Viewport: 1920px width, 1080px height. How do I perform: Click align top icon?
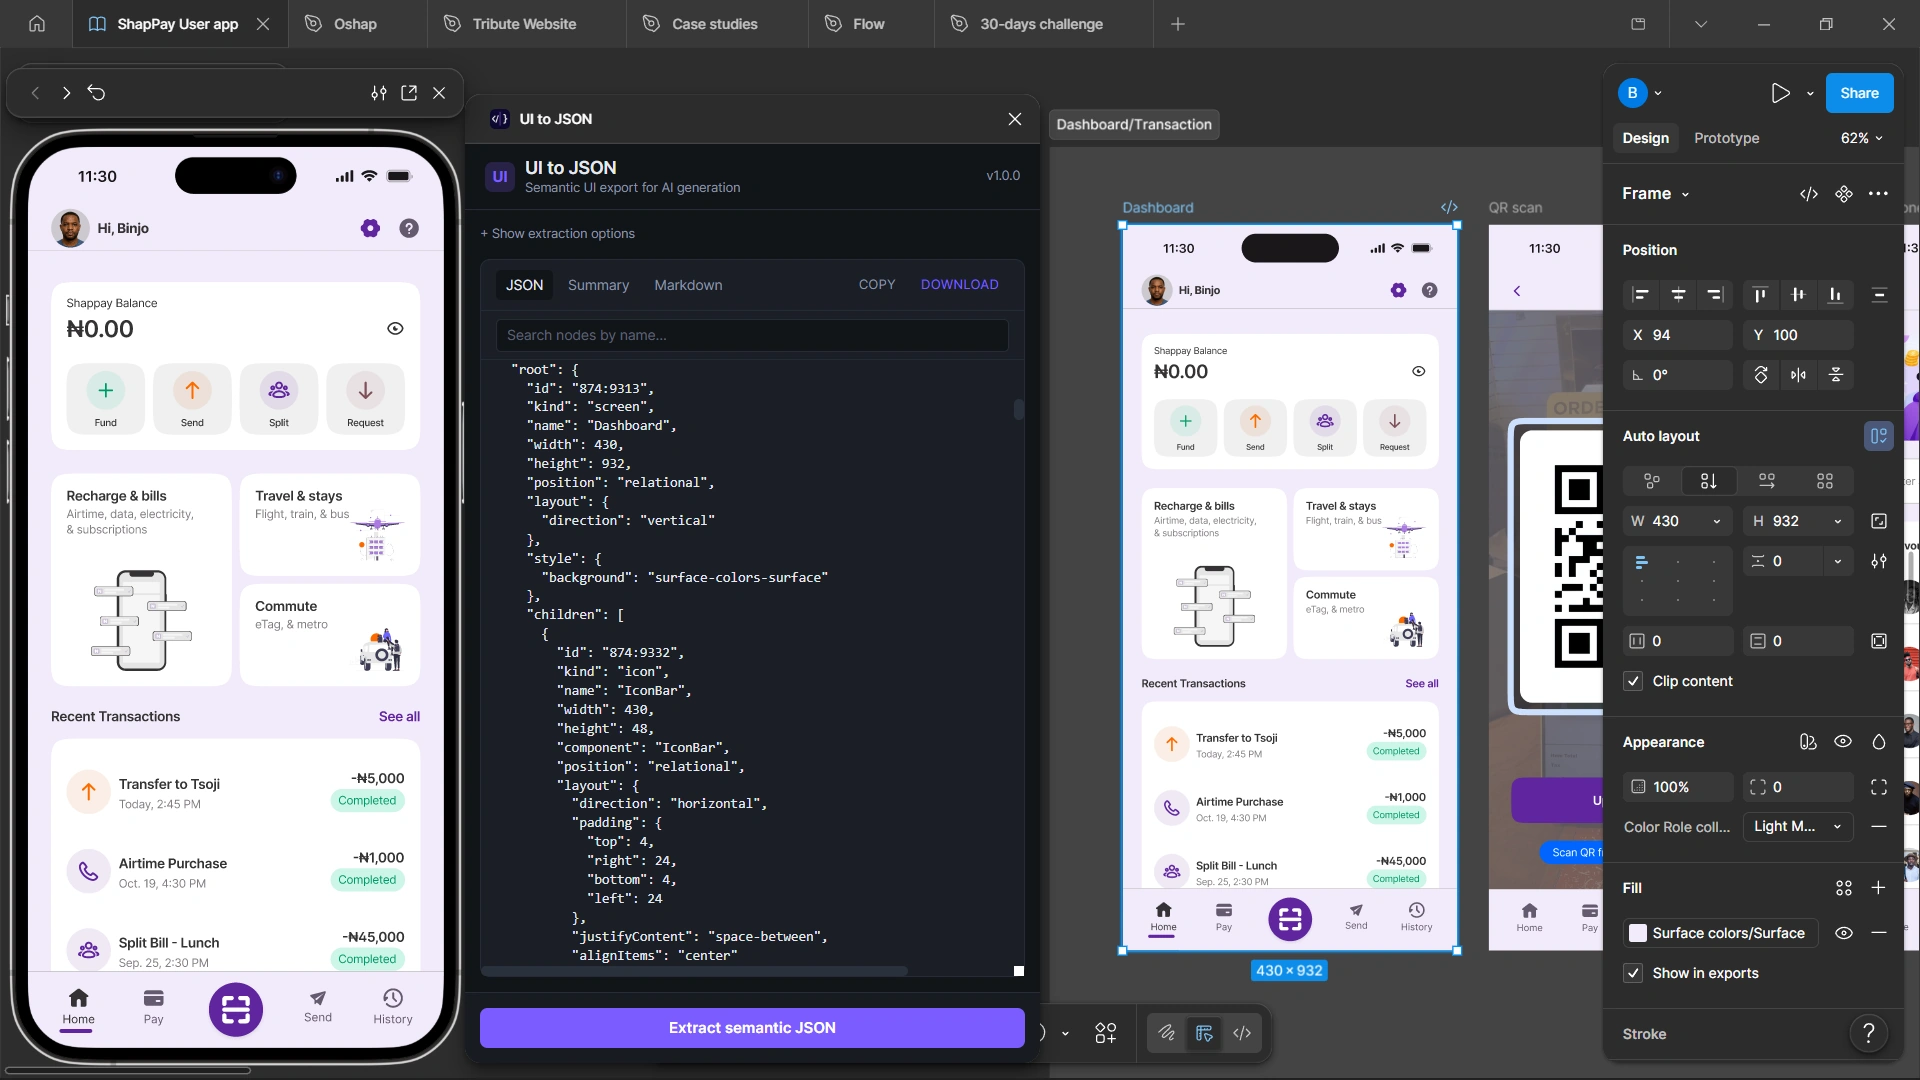[1761, 295]
